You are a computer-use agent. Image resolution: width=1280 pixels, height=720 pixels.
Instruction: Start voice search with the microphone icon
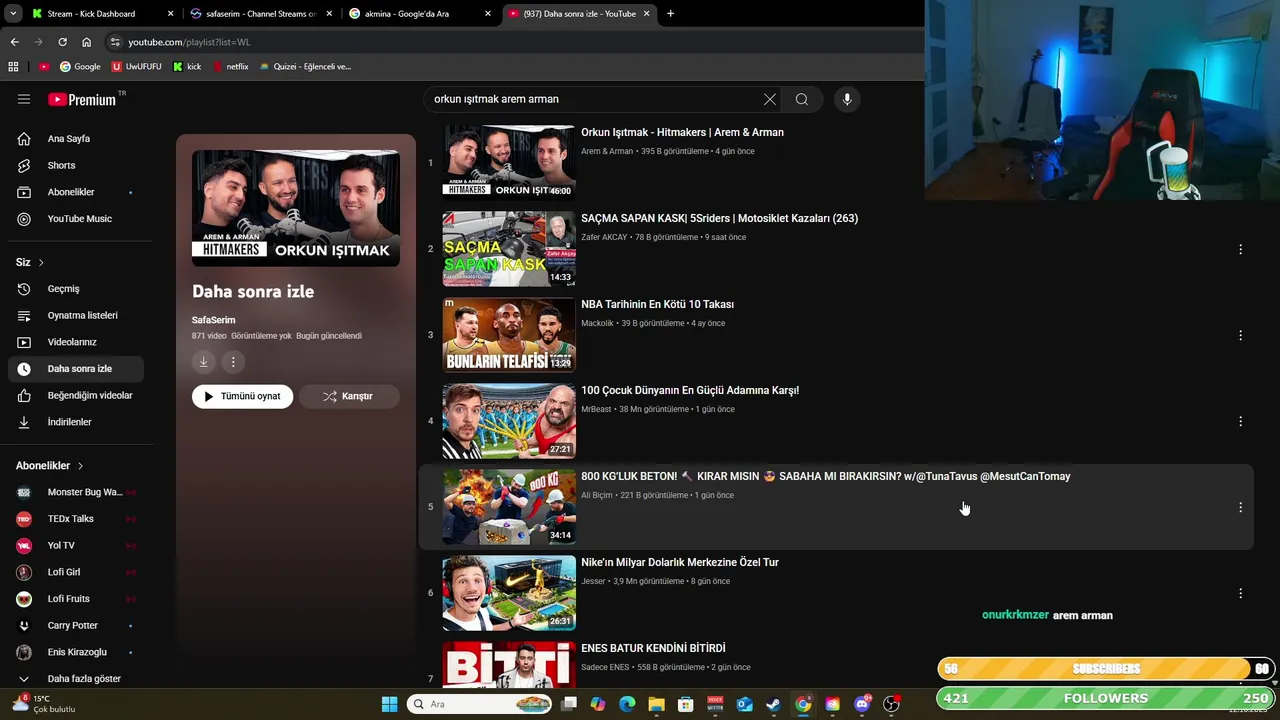pyautogui.click(x=847, y=99)
